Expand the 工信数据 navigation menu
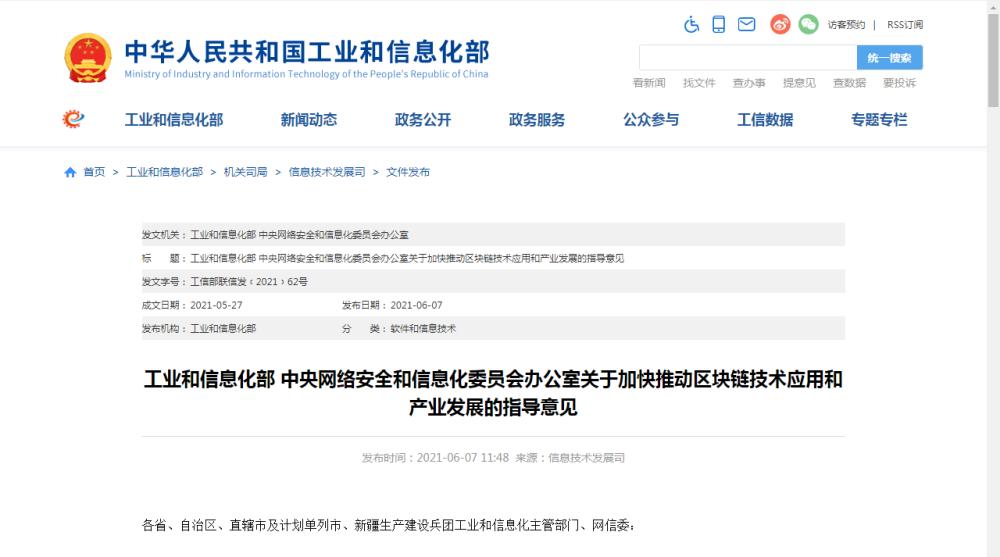The width and height of the screenshot is (1000, 557). click(765, 120)
